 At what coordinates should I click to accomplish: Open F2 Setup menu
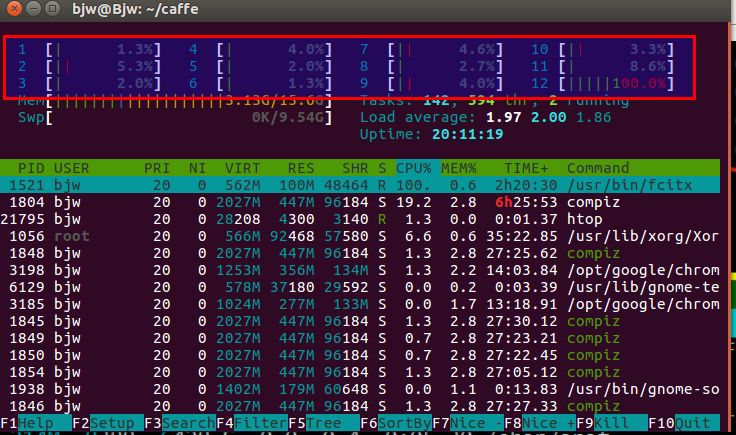[x=108, y=423]
